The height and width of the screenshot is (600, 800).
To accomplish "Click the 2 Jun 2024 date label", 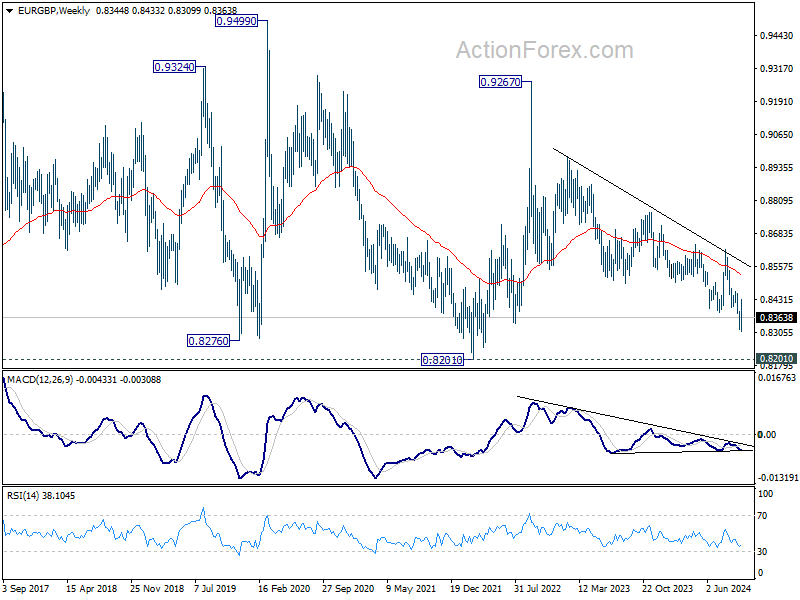I will (x=729, y=589).
